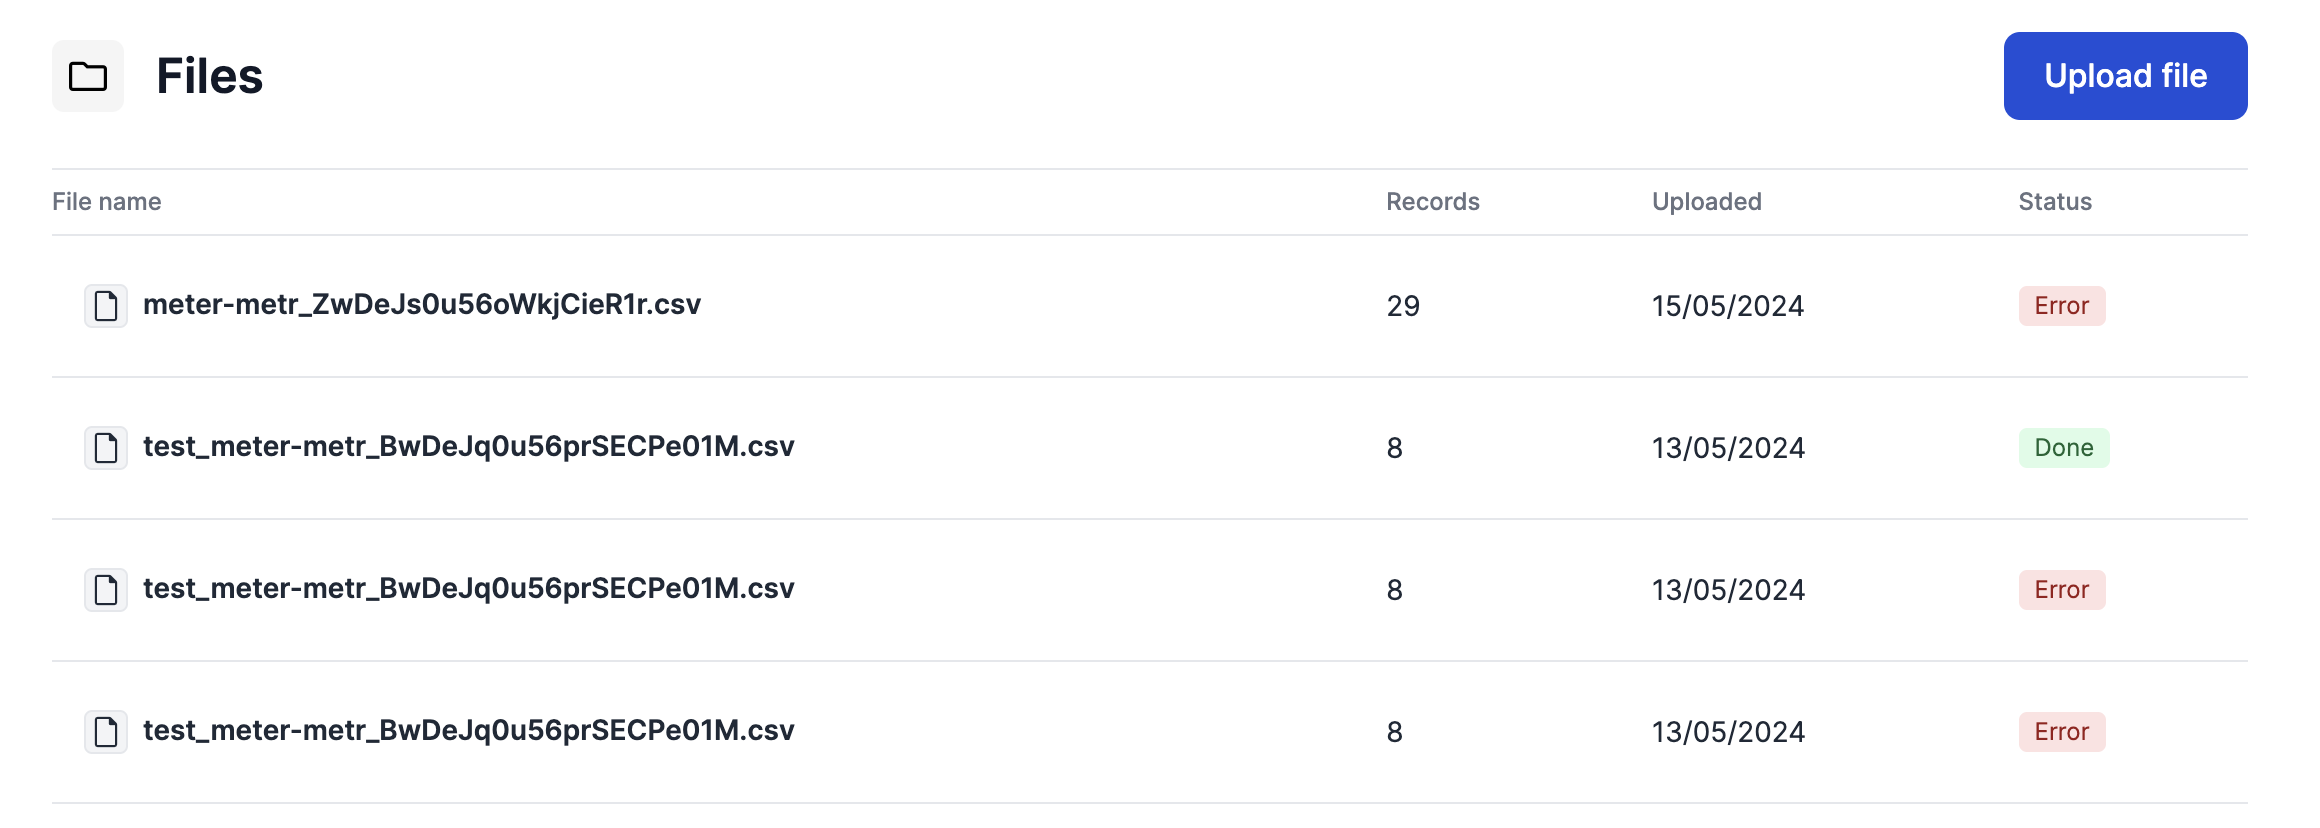Click the Error badge in the third row

[2061, 590]
